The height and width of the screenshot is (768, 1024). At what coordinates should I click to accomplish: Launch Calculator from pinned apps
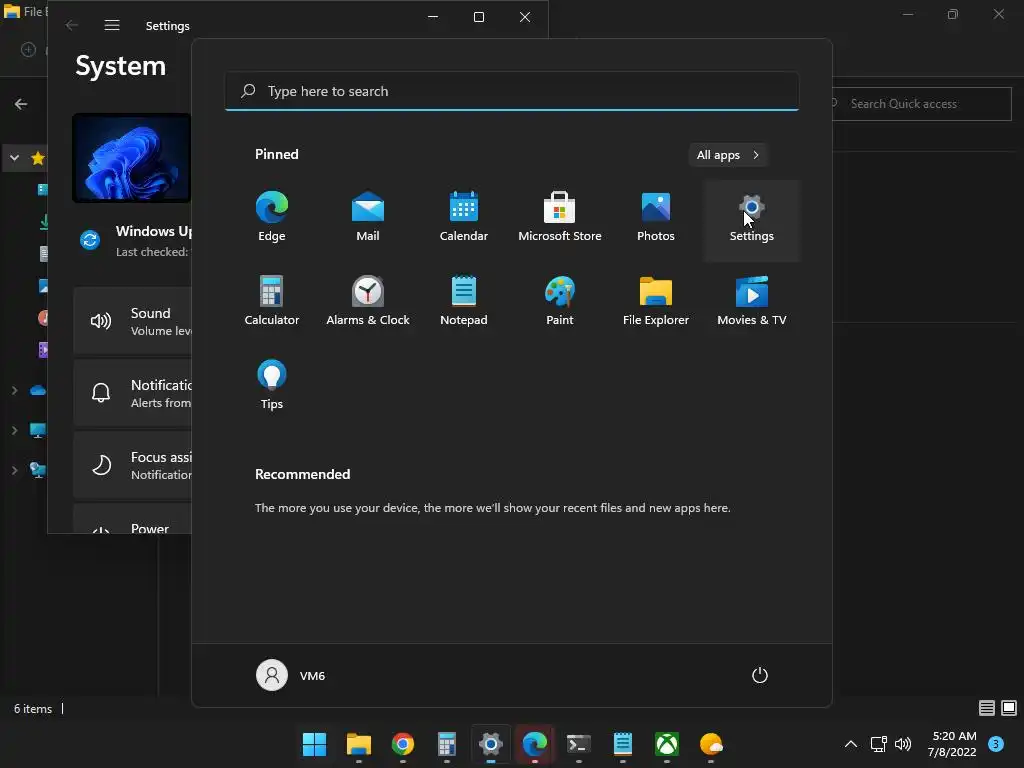[272, 301]
